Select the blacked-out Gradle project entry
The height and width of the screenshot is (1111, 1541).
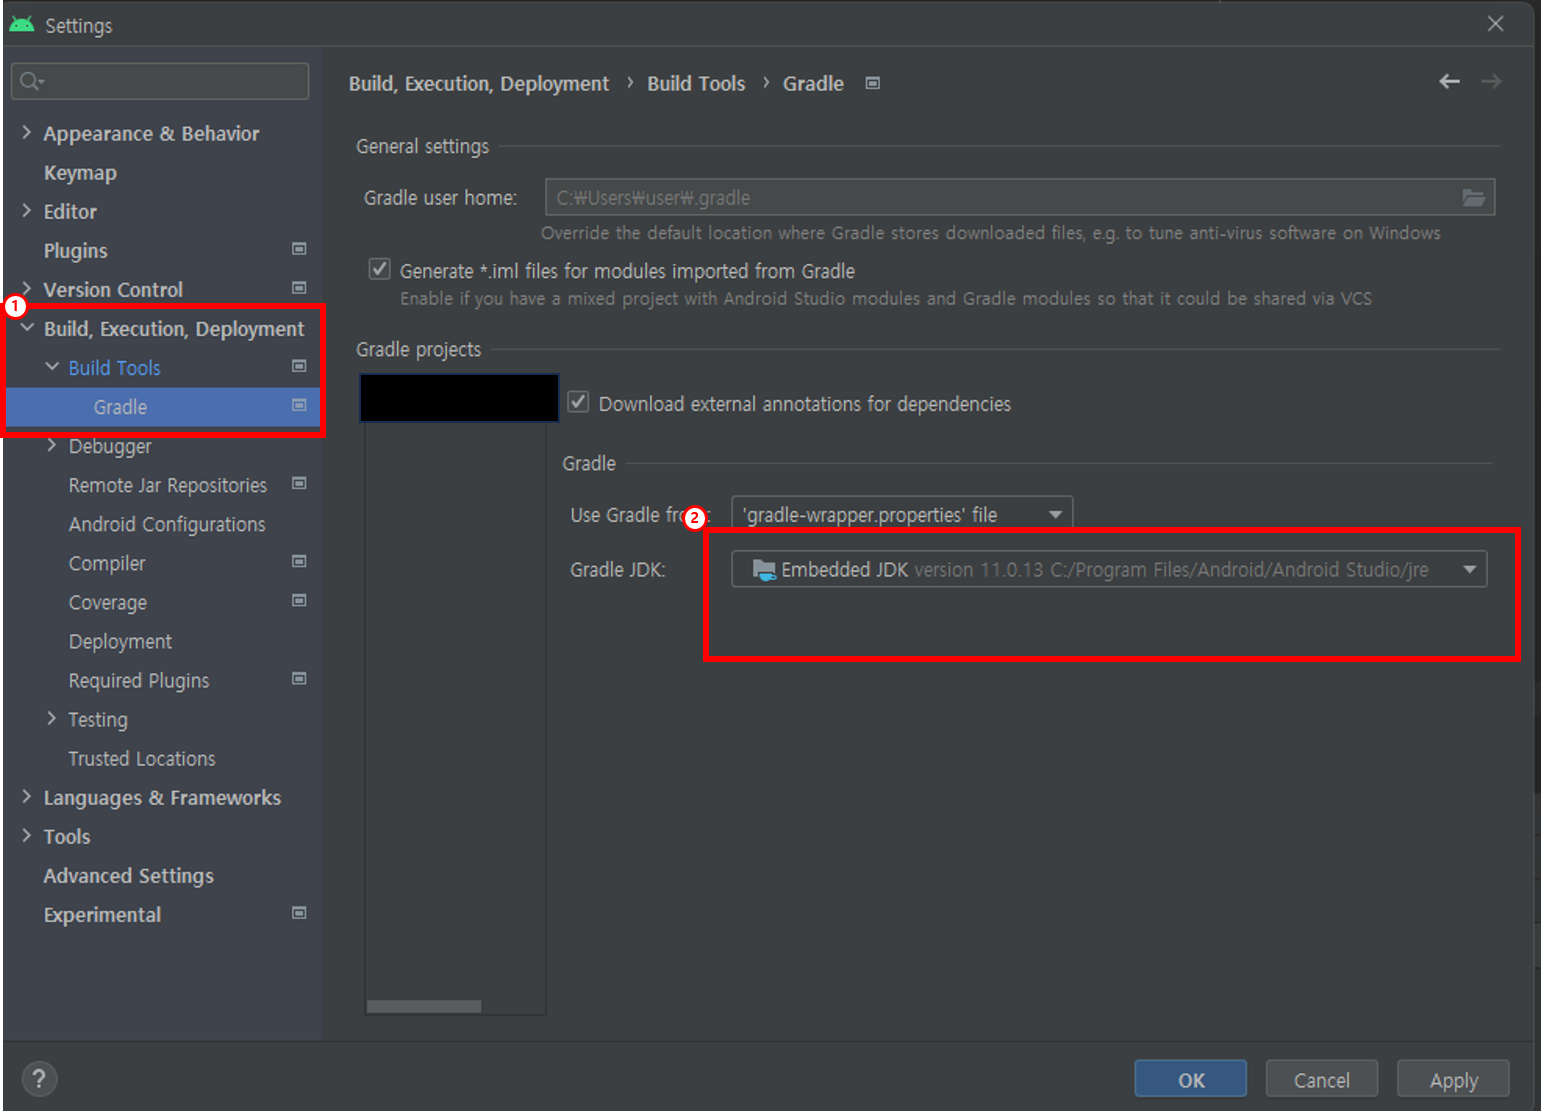click(459, 398)
